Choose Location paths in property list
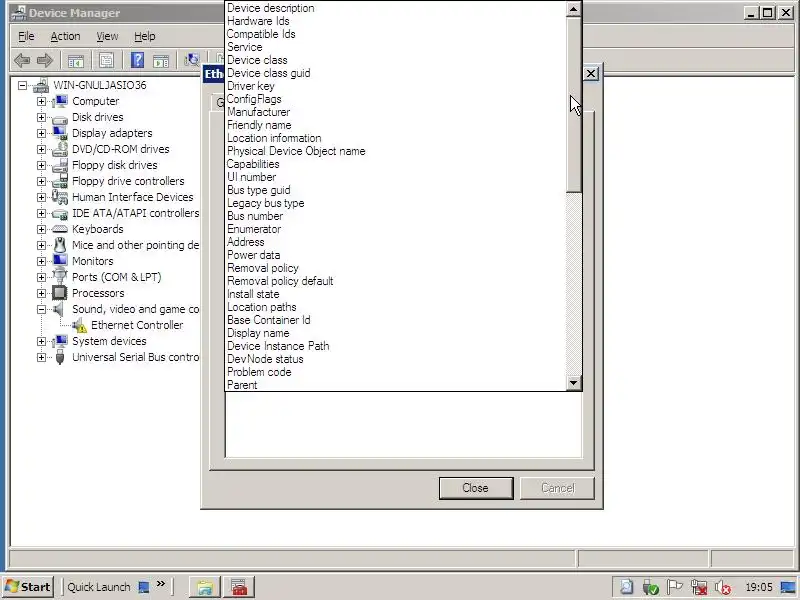 [396, 307]
